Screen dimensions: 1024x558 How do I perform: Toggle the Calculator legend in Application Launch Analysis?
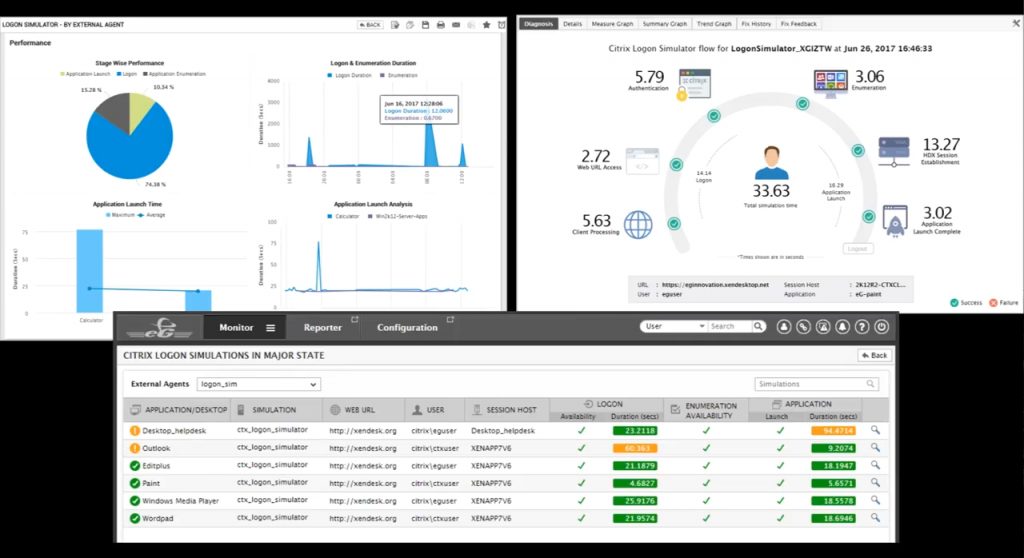[343, 216]
